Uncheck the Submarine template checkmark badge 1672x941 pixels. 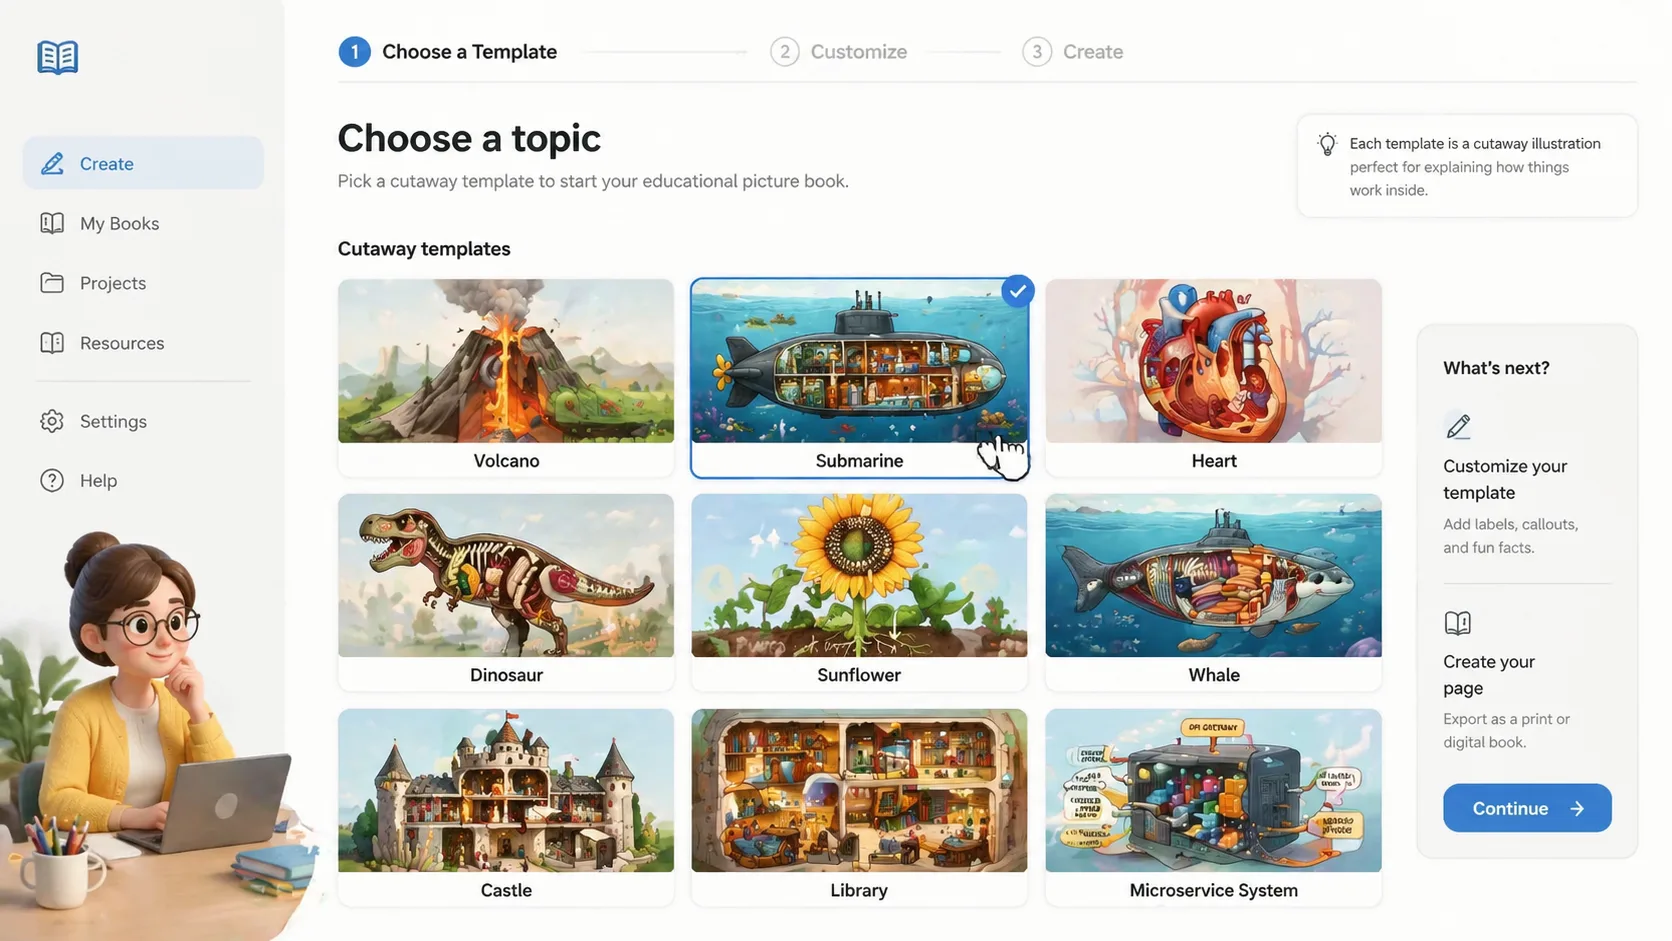pos(1017,291)
